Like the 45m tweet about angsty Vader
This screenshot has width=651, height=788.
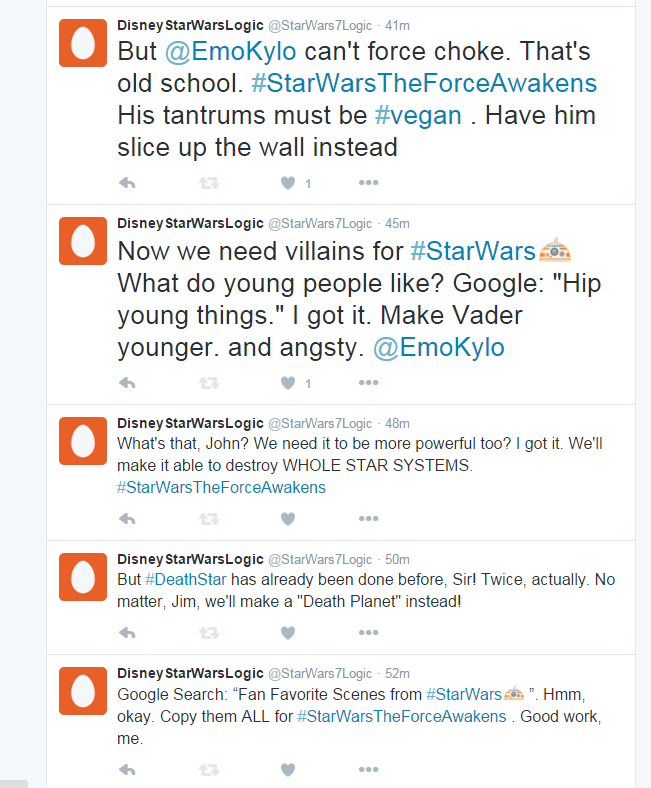tap(288, 383)
